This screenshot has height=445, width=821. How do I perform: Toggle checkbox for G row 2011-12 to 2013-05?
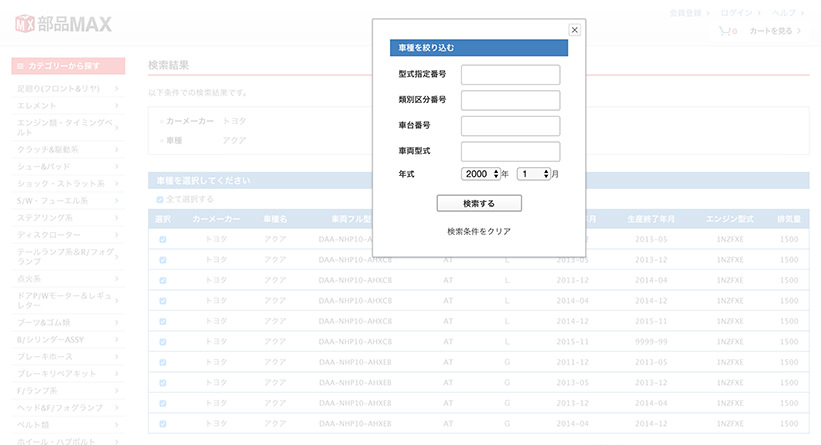(163, 362)
